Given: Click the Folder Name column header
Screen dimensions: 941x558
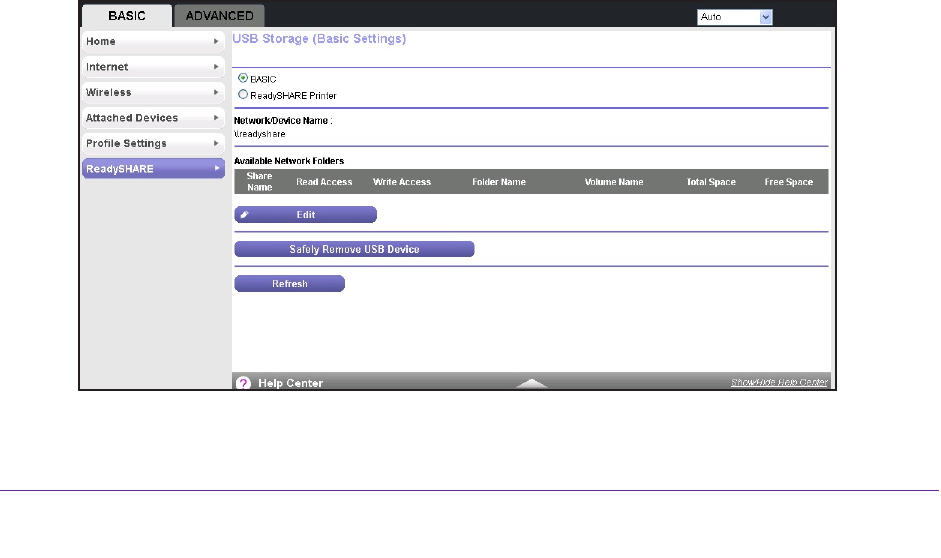Looking at the screenshot, I should (499, 182).
